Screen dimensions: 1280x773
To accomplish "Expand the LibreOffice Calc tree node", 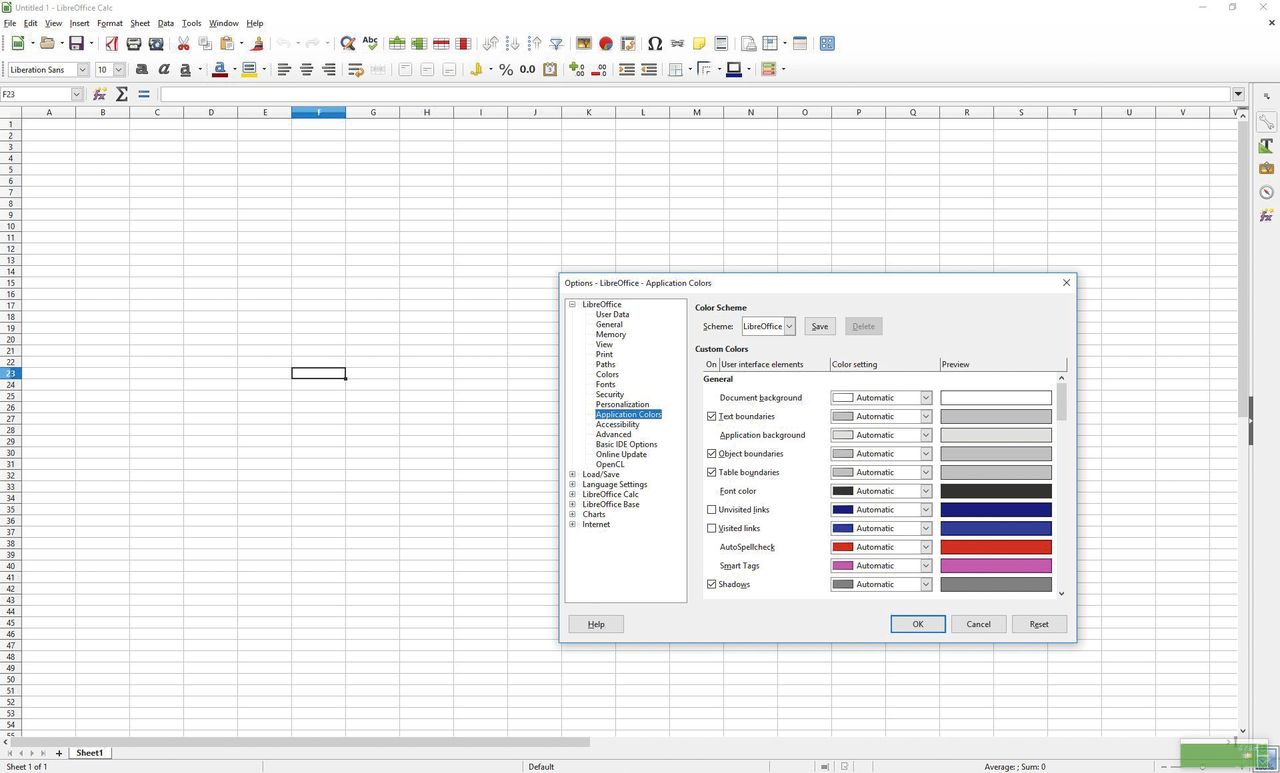I will coord(573,494).
